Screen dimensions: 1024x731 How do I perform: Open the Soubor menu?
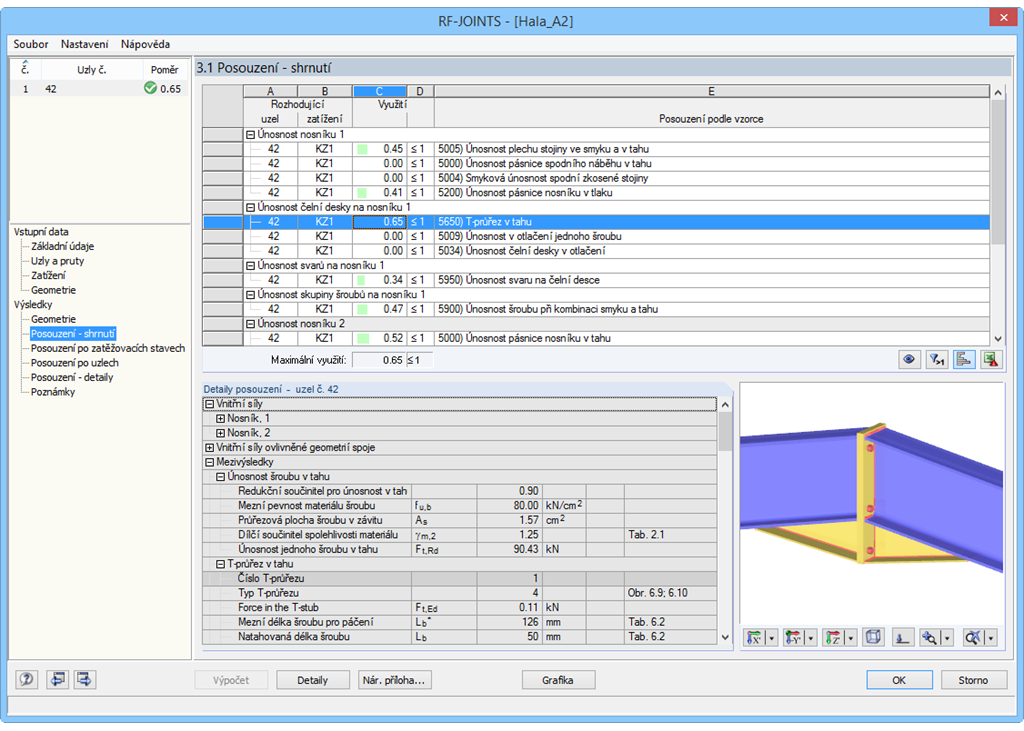(31, 44)
